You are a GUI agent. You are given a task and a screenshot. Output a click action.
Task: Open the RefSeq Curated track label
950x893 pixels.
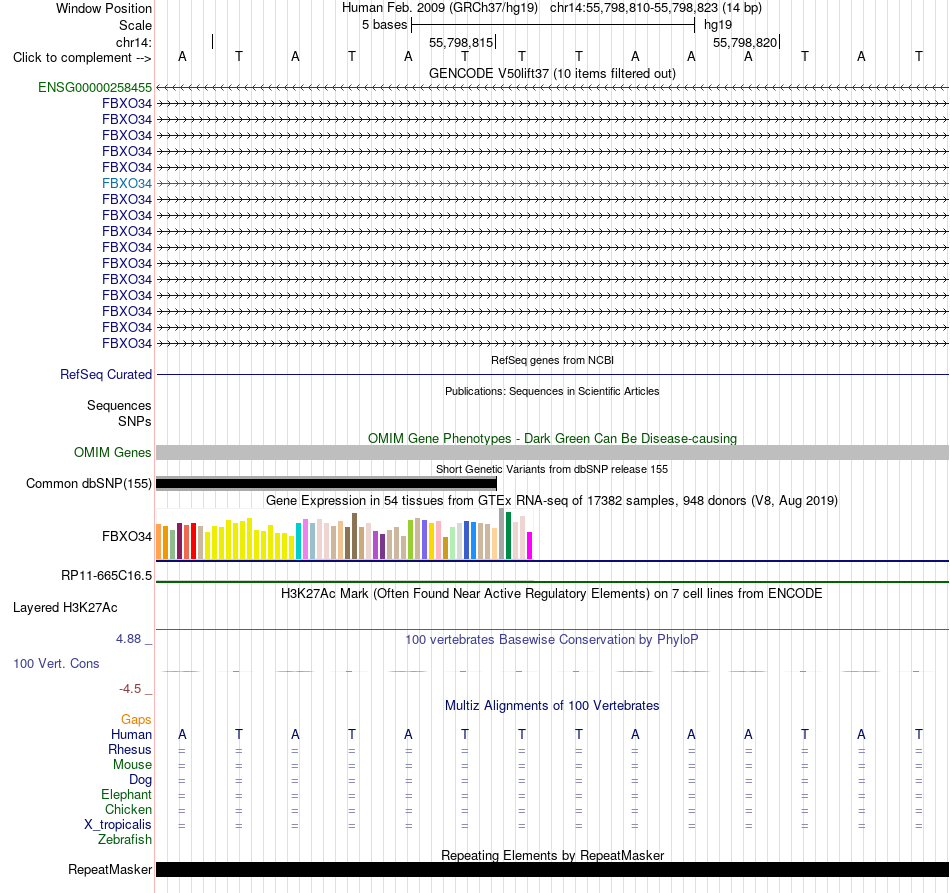pos(106,374)
